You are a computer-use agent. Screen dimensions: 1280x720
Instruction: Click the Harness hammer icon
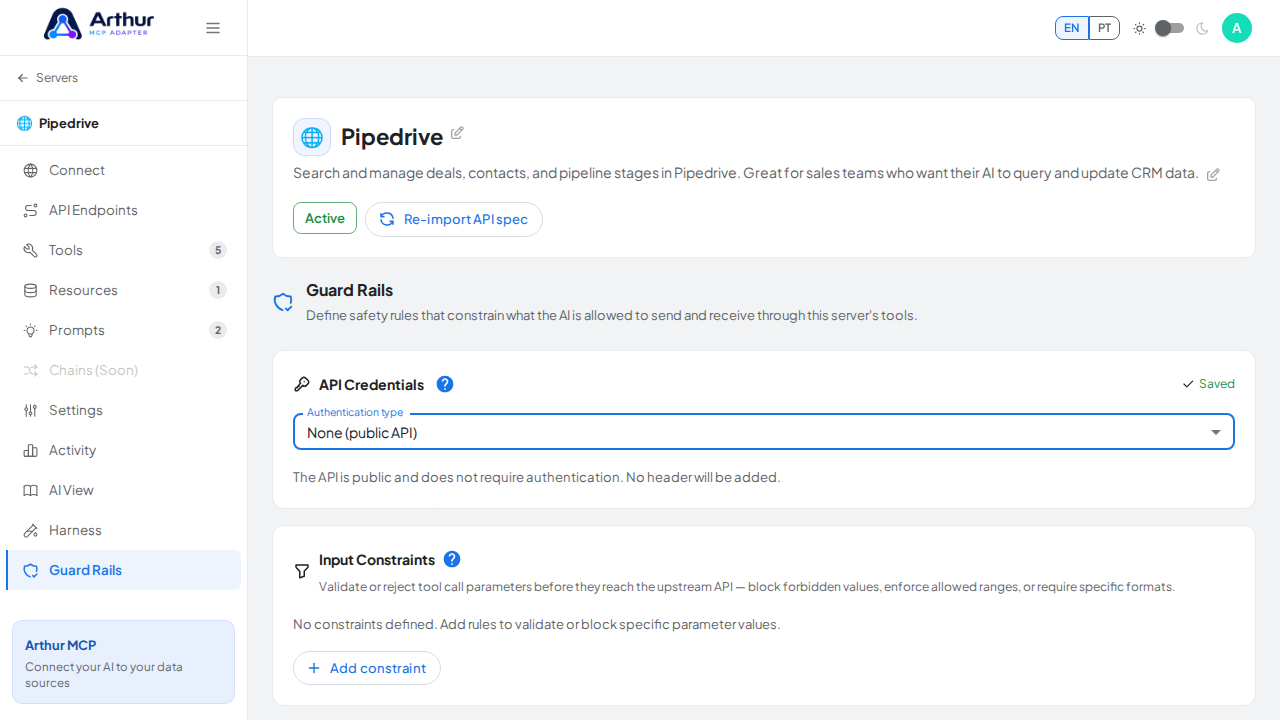coord(31,530)
